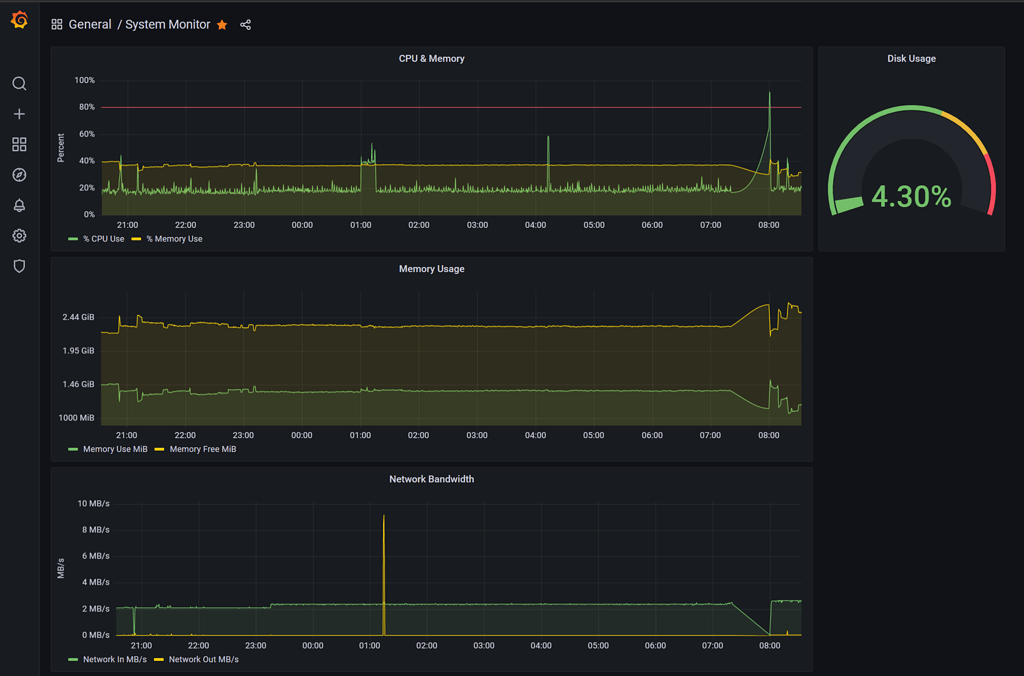Open the Dashboards four-squares sidebar icon
Image resolution: width=1024 pixels, height=676 pixels.
(19, 145)
